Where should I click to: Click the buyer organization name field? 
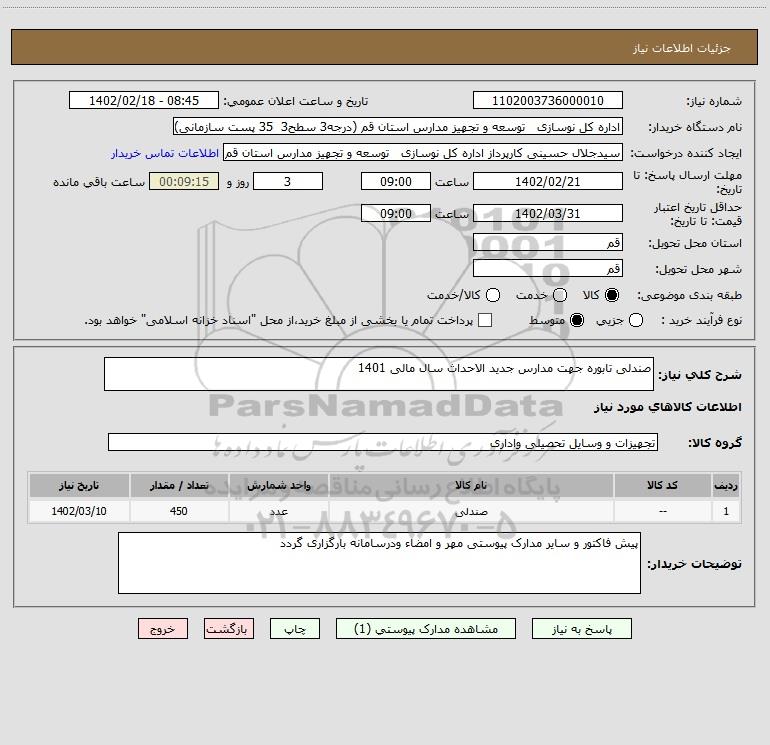pyautogui.click(x=398, y=127)
